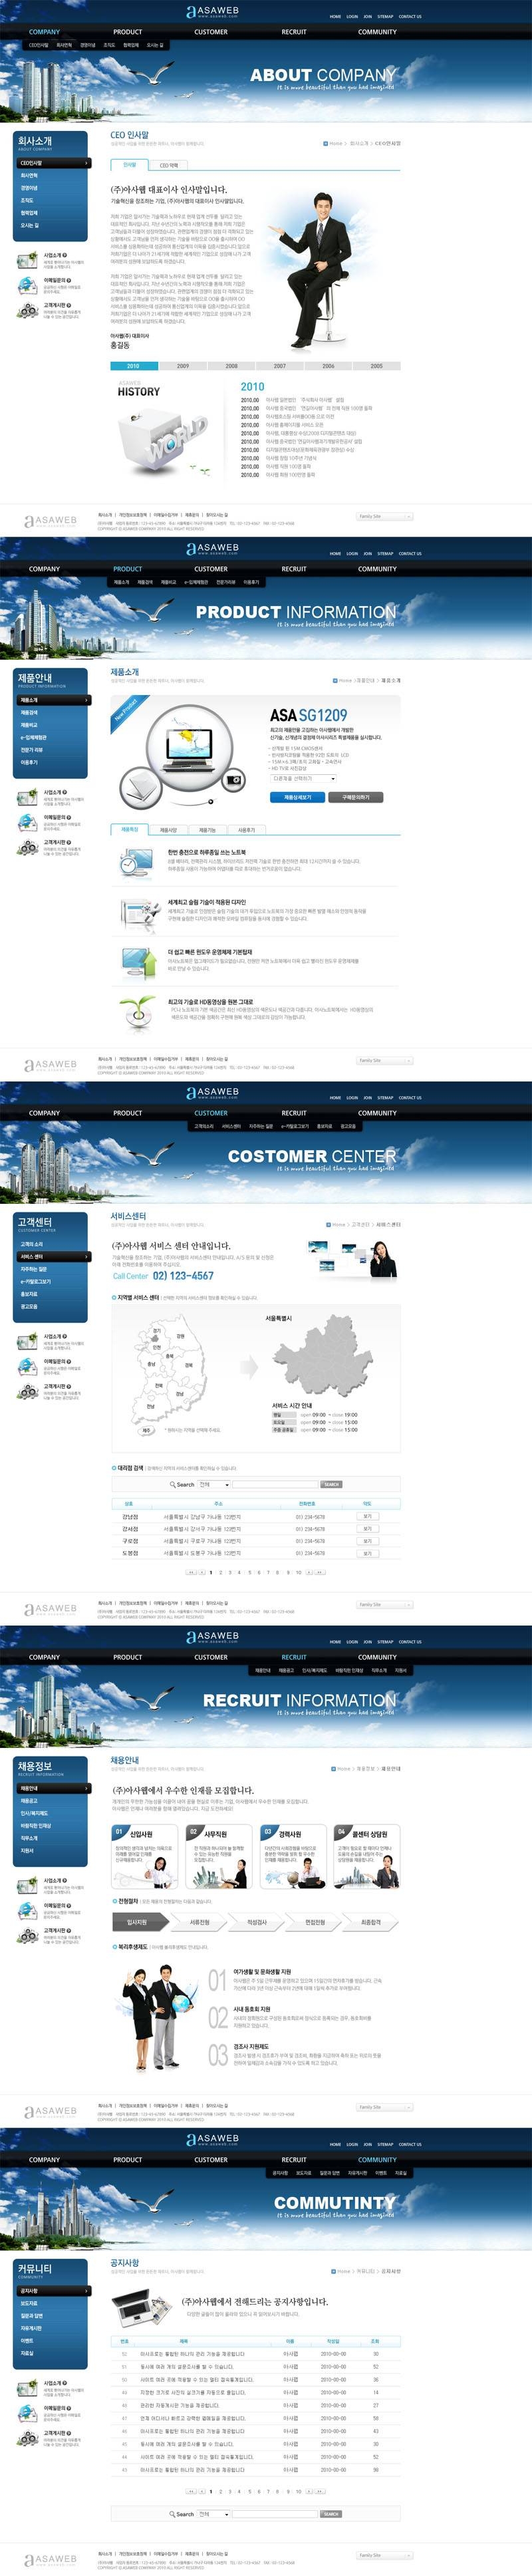Open the 제품사양 product tab
Screen dimensions: 532x2576
[168, 829]
